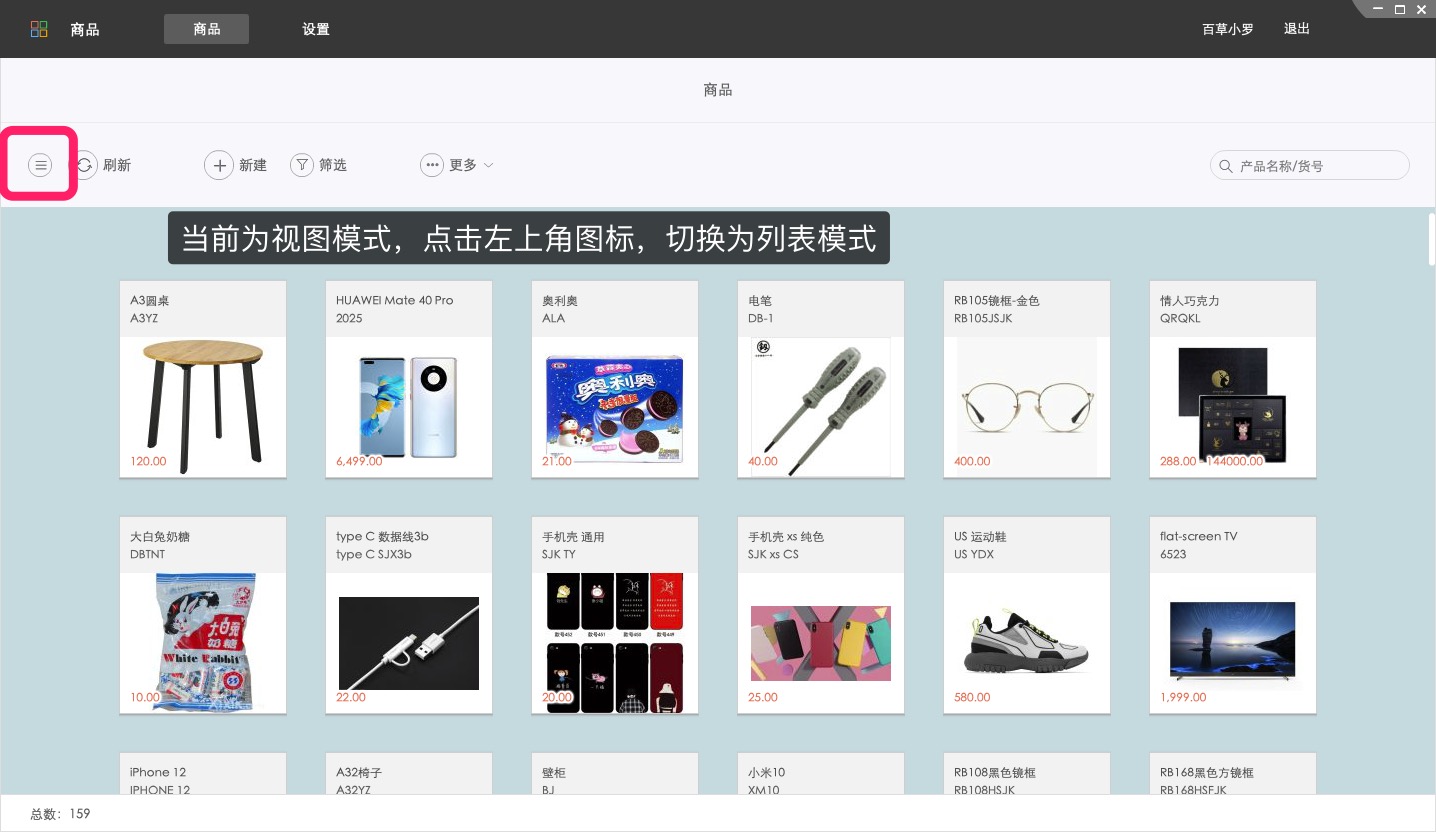
Task: Click the SJK xs CS product code
Action: click(x=773, y=554)
